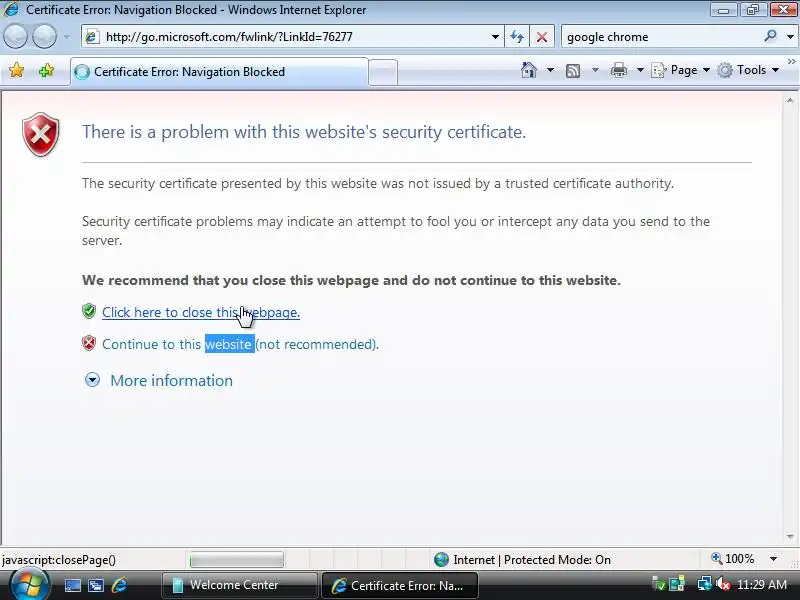Click the search box containing google chrome

pyautogui.click(x=661, y=37)
